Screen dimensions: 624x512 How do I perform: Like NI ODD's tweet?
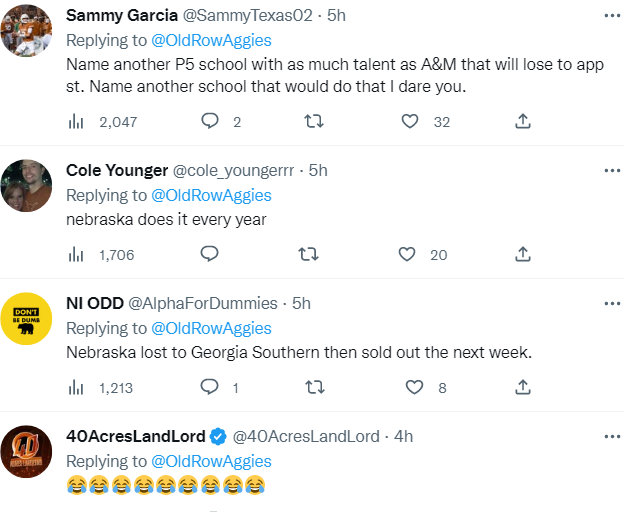tap(414, 387)
